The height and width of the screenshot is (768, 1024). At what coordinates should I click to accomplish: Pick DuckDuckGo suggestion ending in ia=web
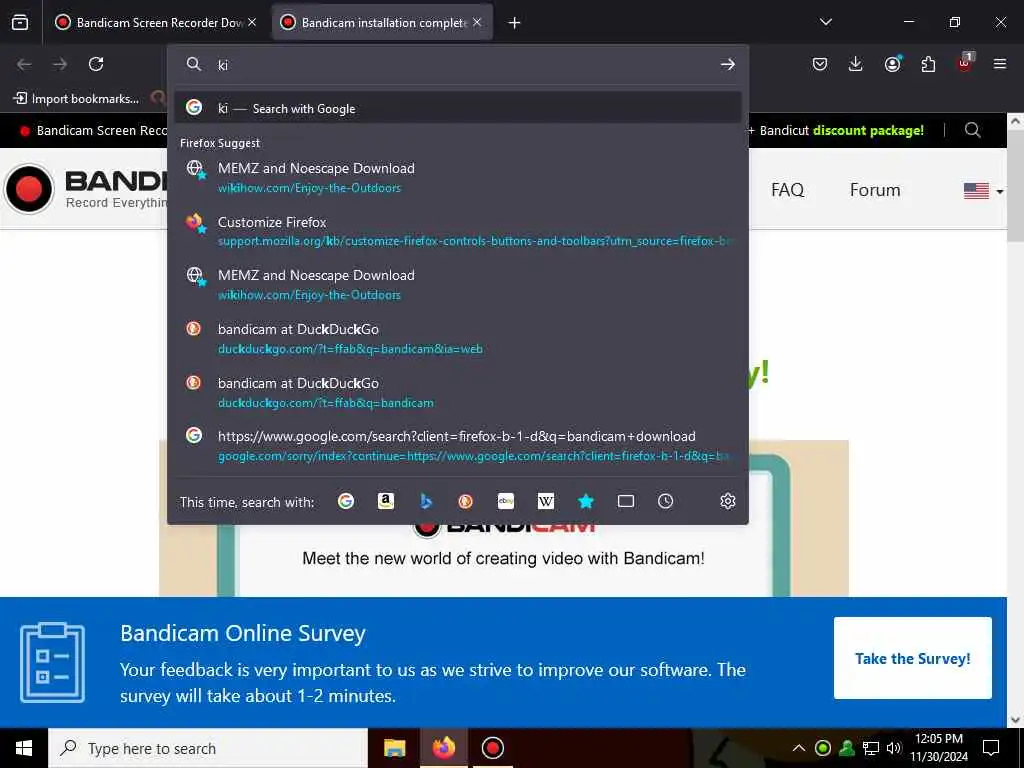(x=458, y=338)
